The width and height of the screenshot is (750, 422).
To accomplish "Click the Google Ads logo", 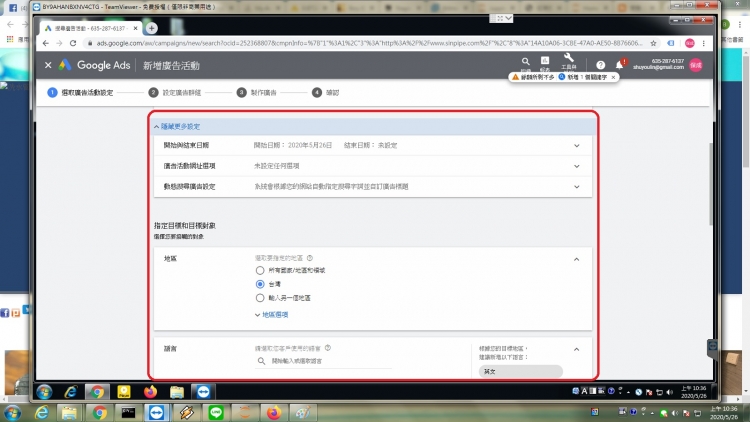I will point(95,65).
